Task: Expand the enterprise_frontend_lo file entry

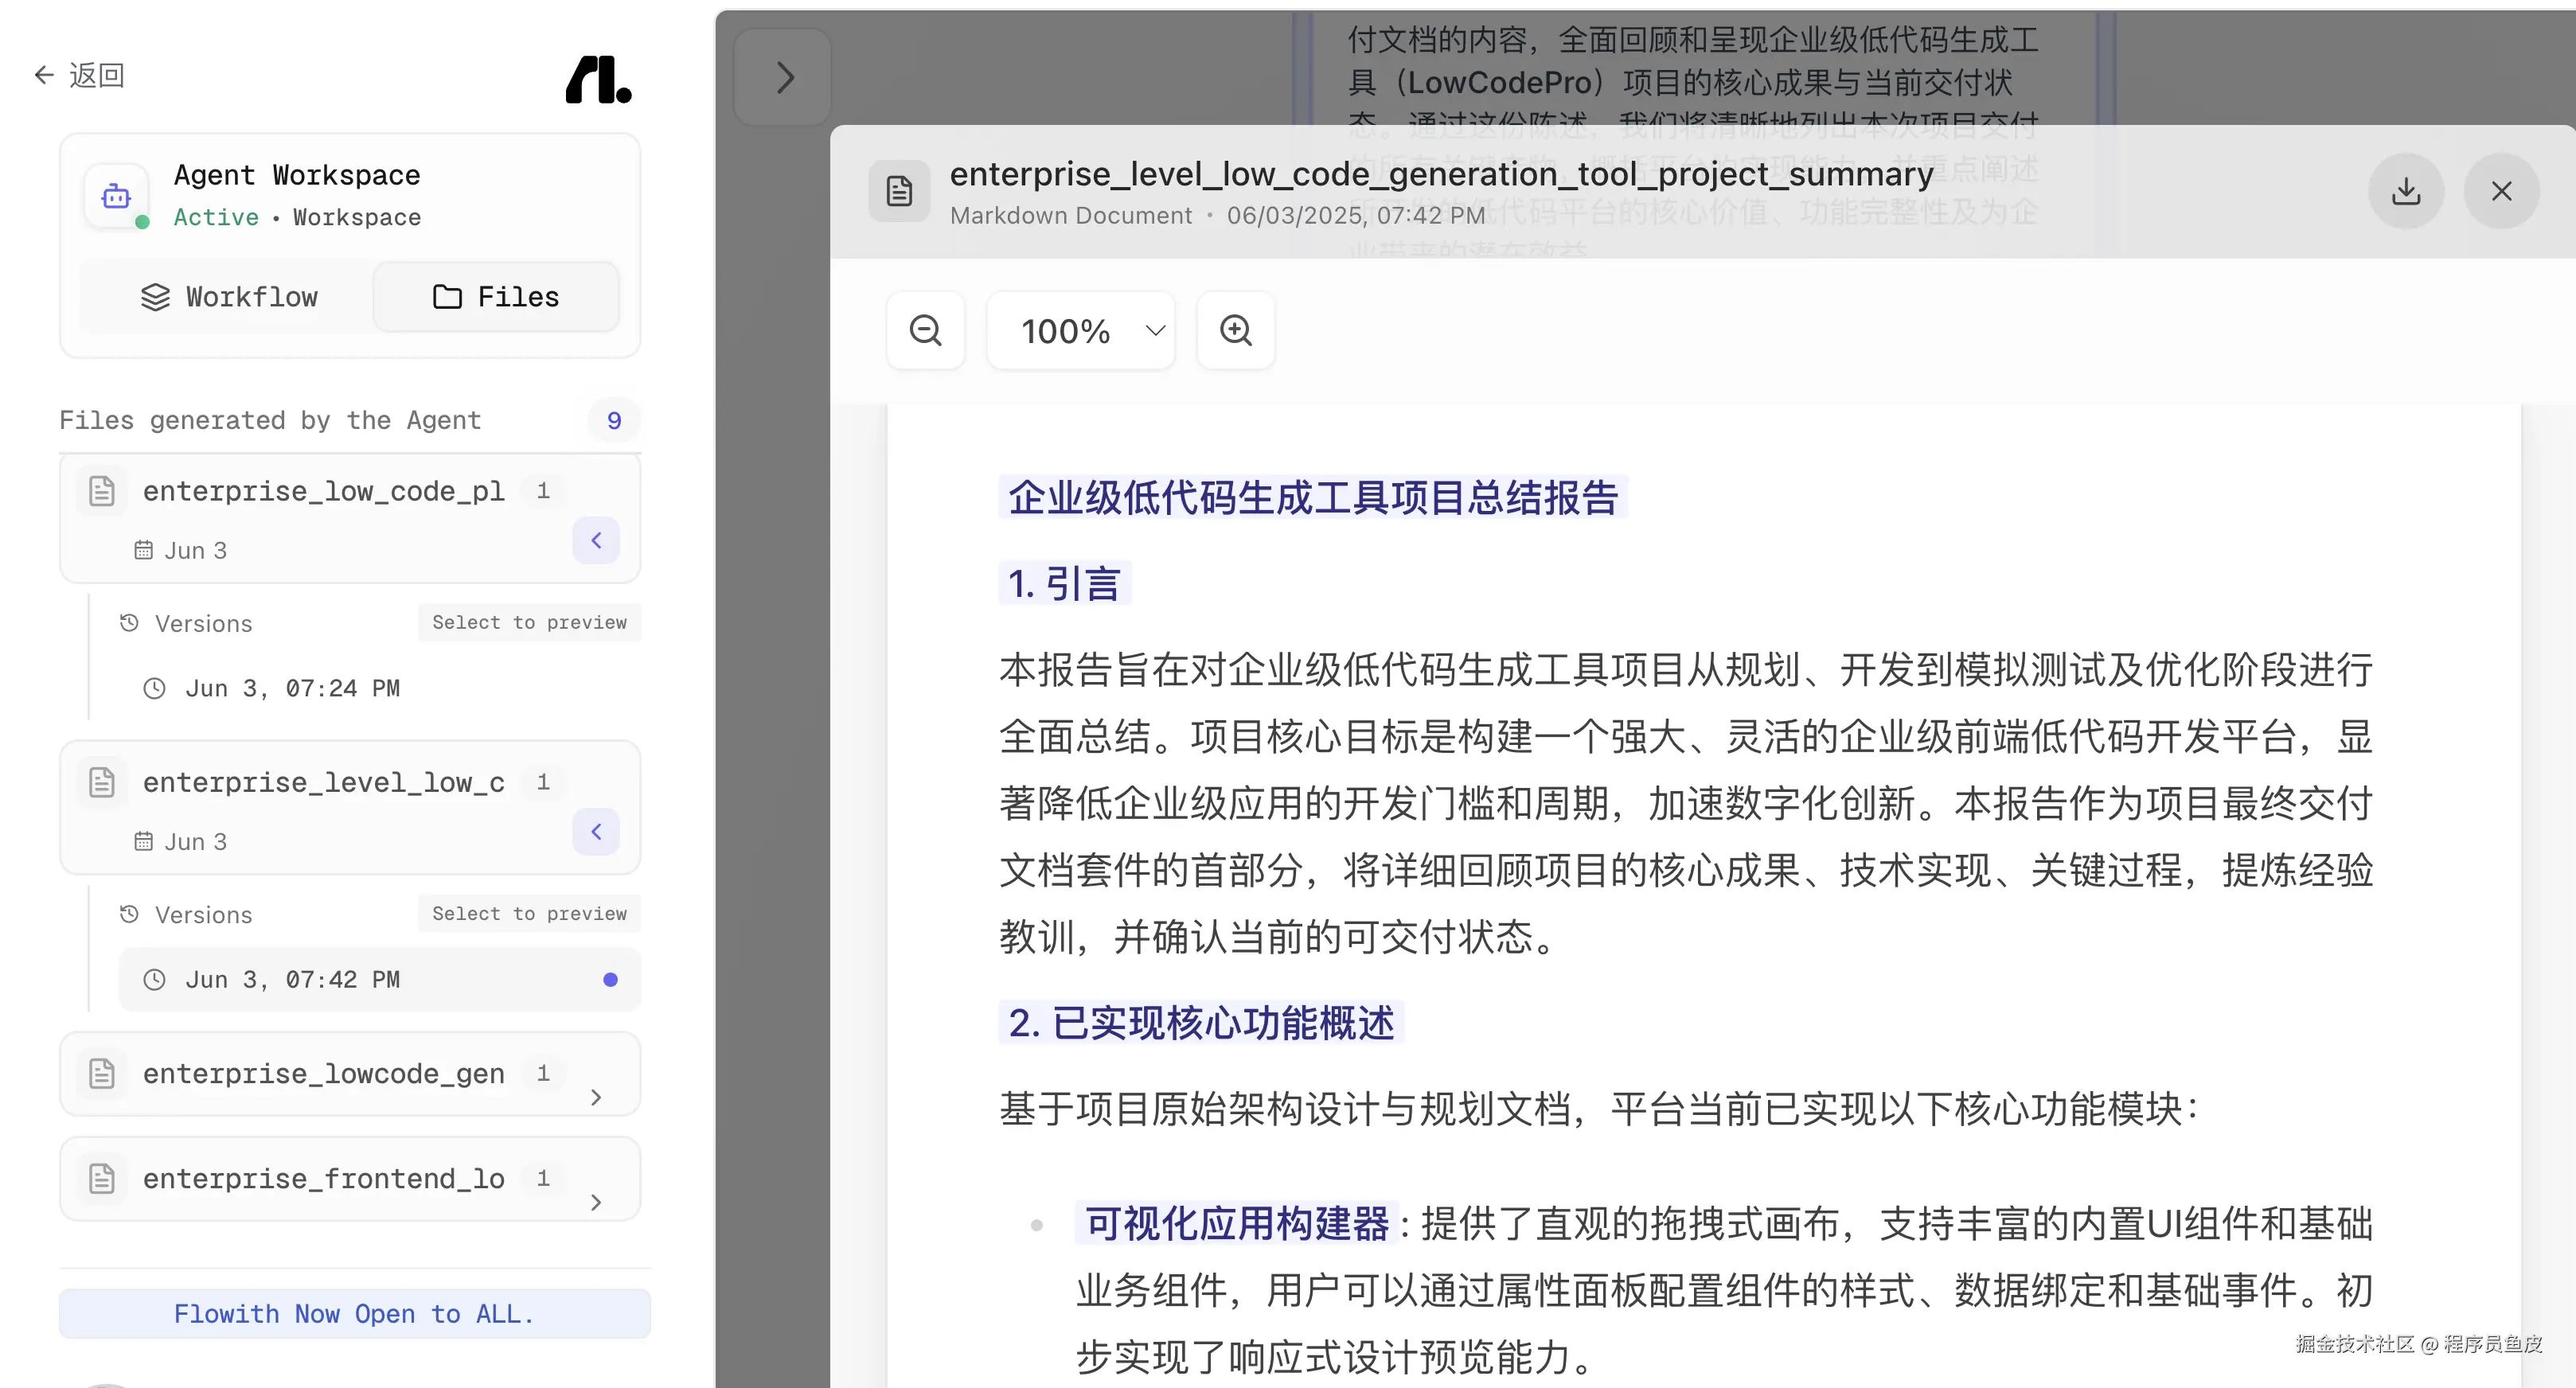Action: (596, 1202)
